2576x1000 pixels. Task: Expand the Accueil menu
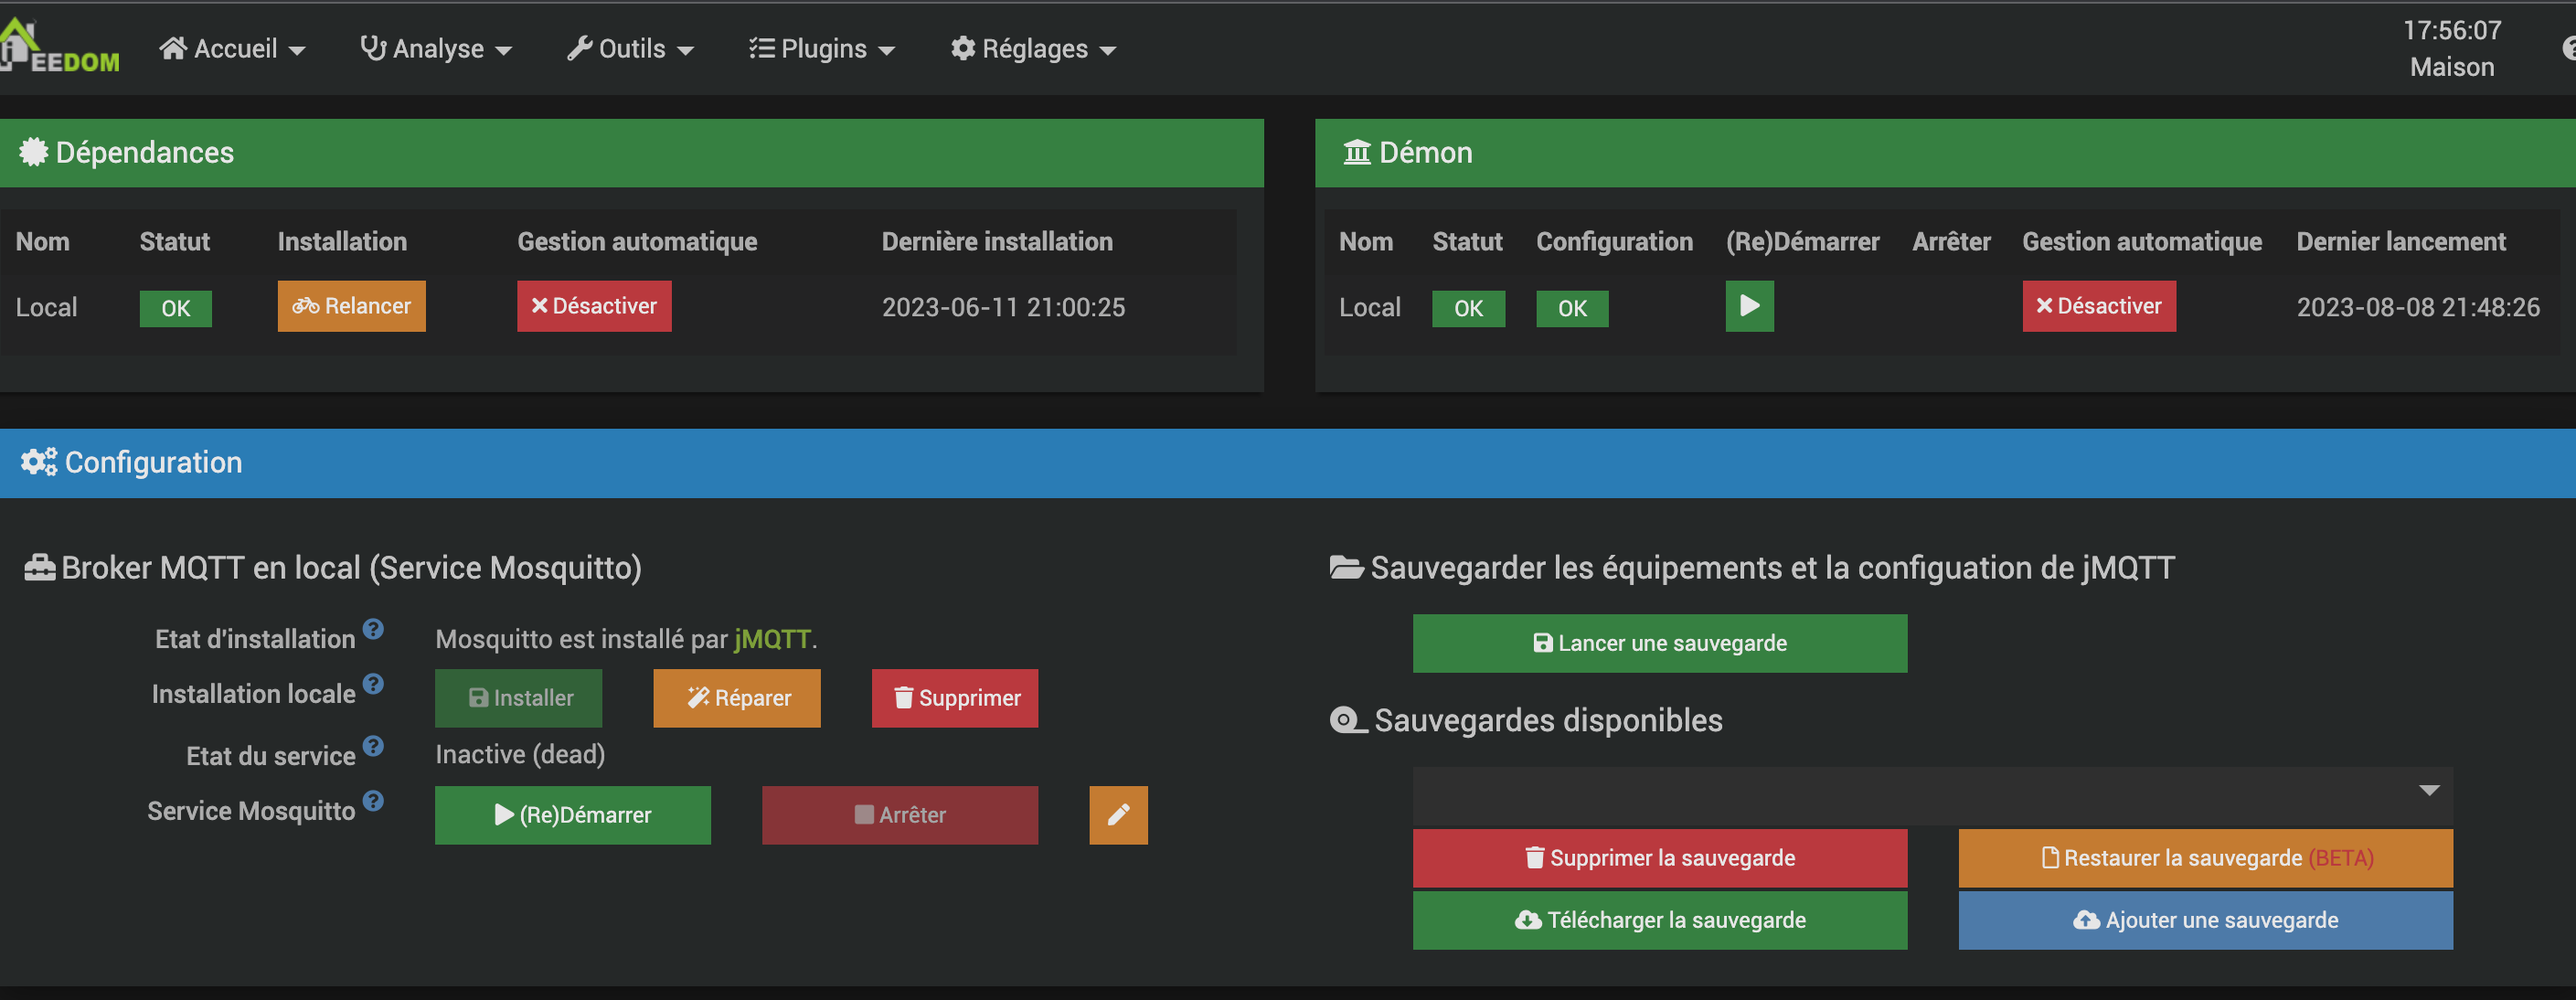point(232,49)
